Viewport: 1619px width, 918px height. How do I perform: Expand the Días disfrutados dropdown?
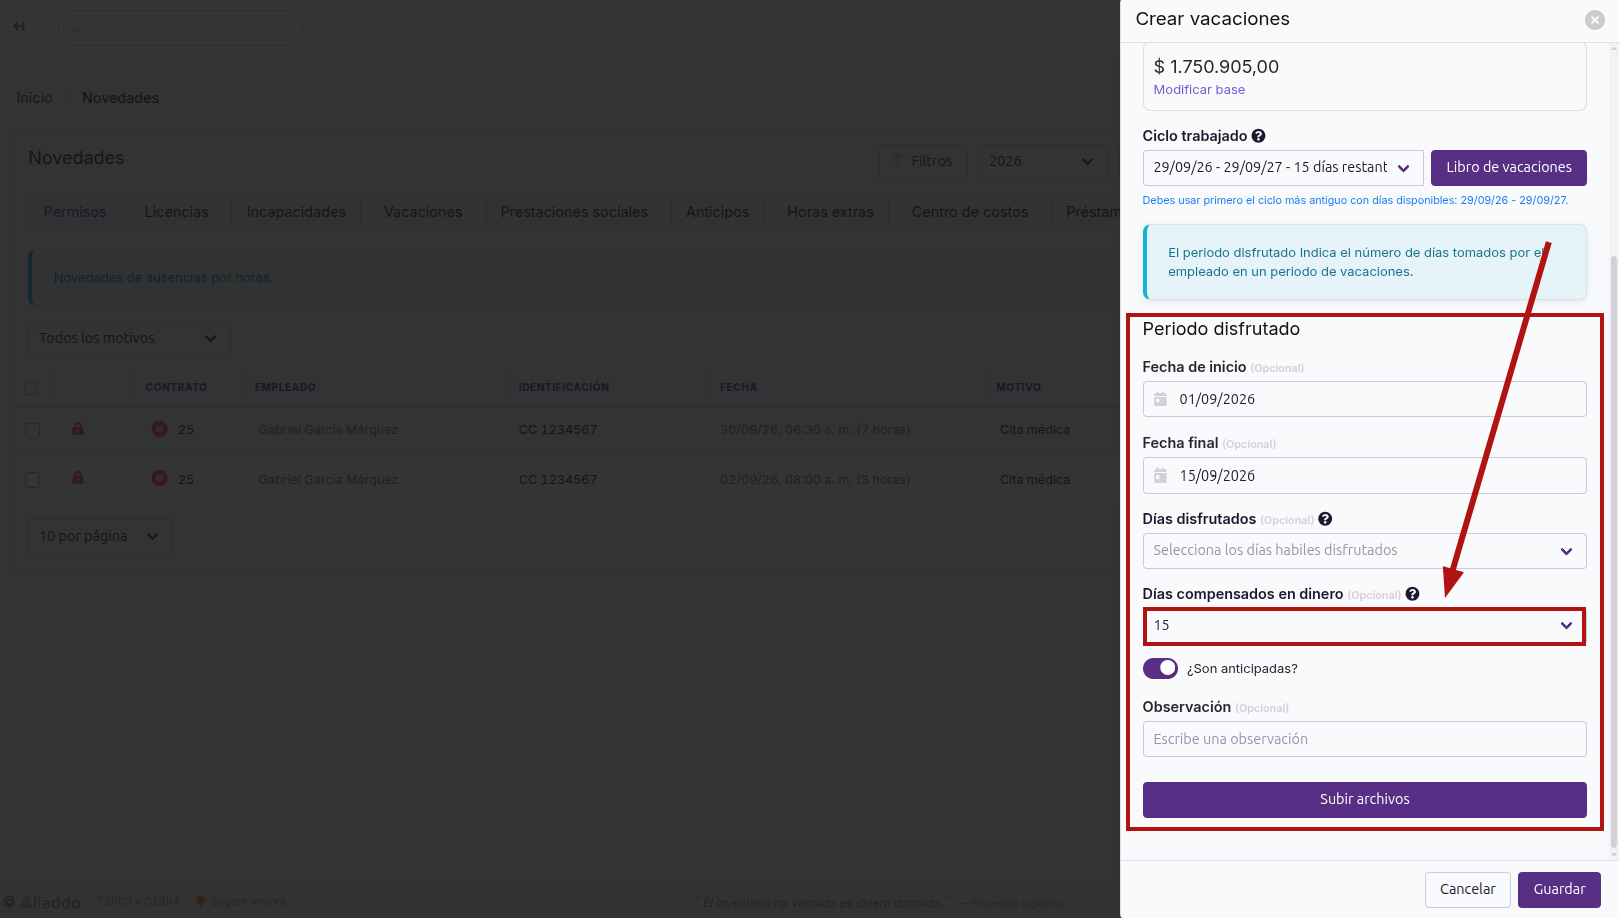pos(1364,551)
